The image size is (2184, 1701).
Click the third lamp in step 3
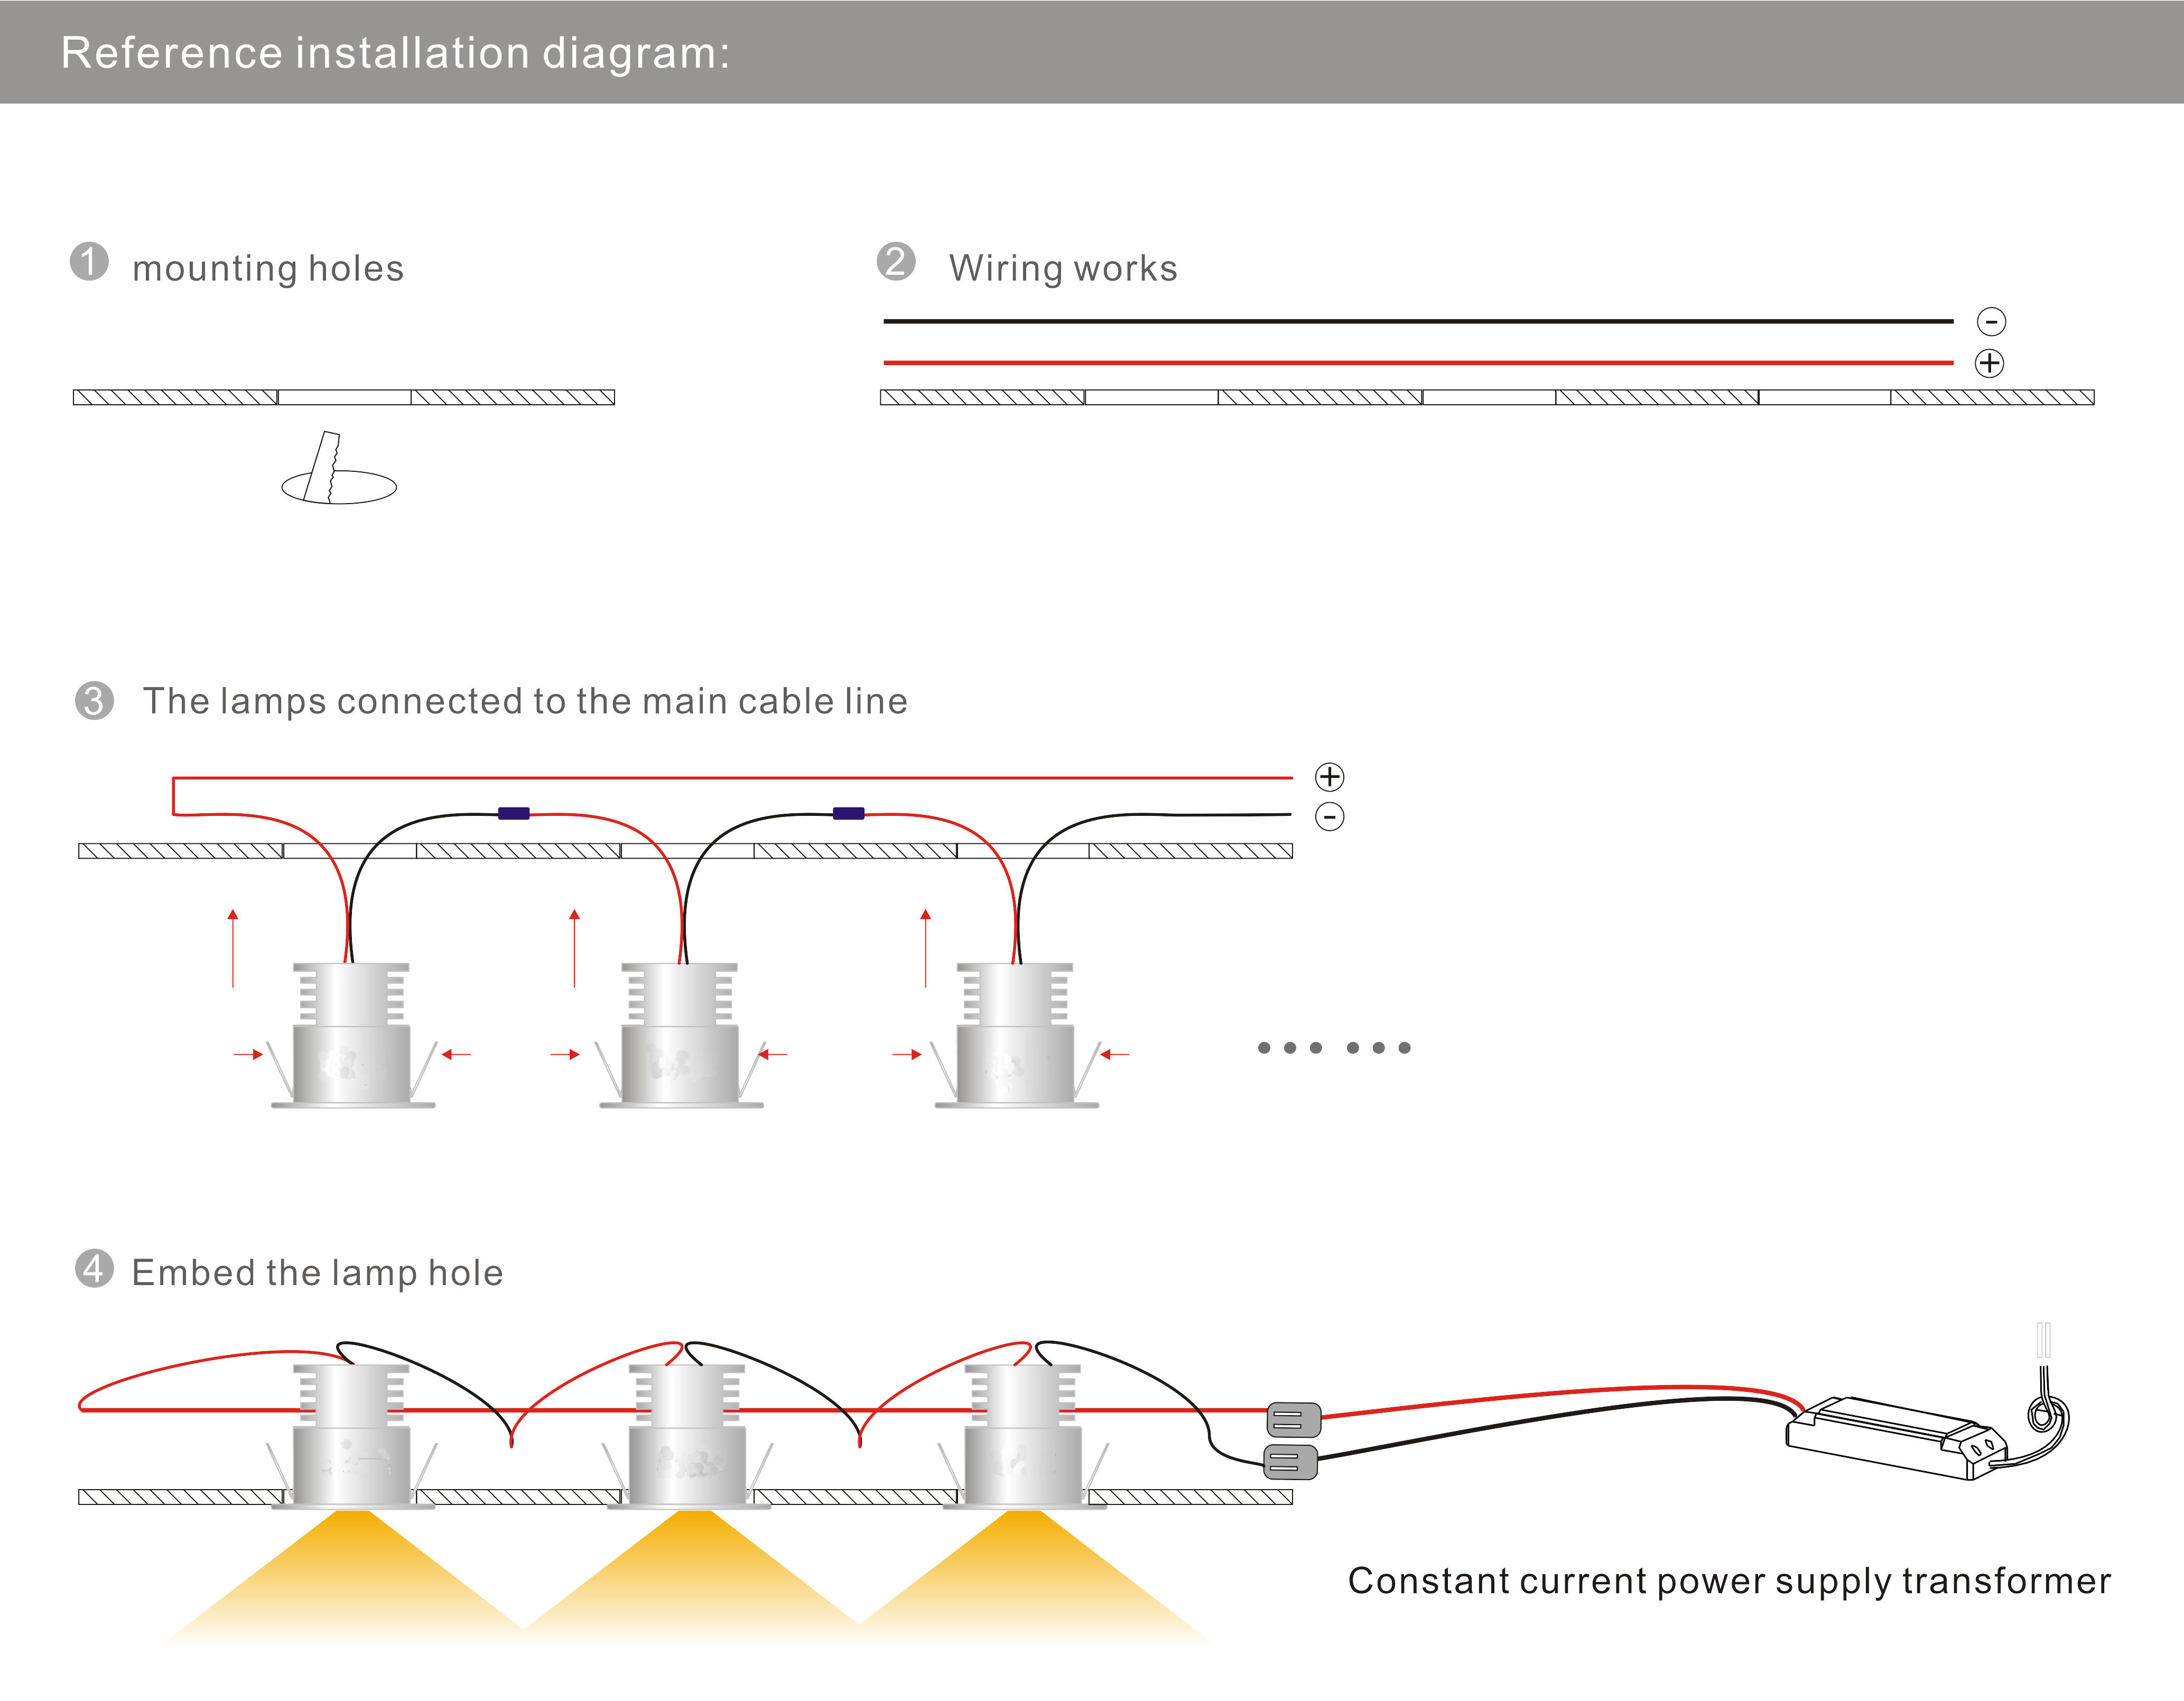1016,1035
